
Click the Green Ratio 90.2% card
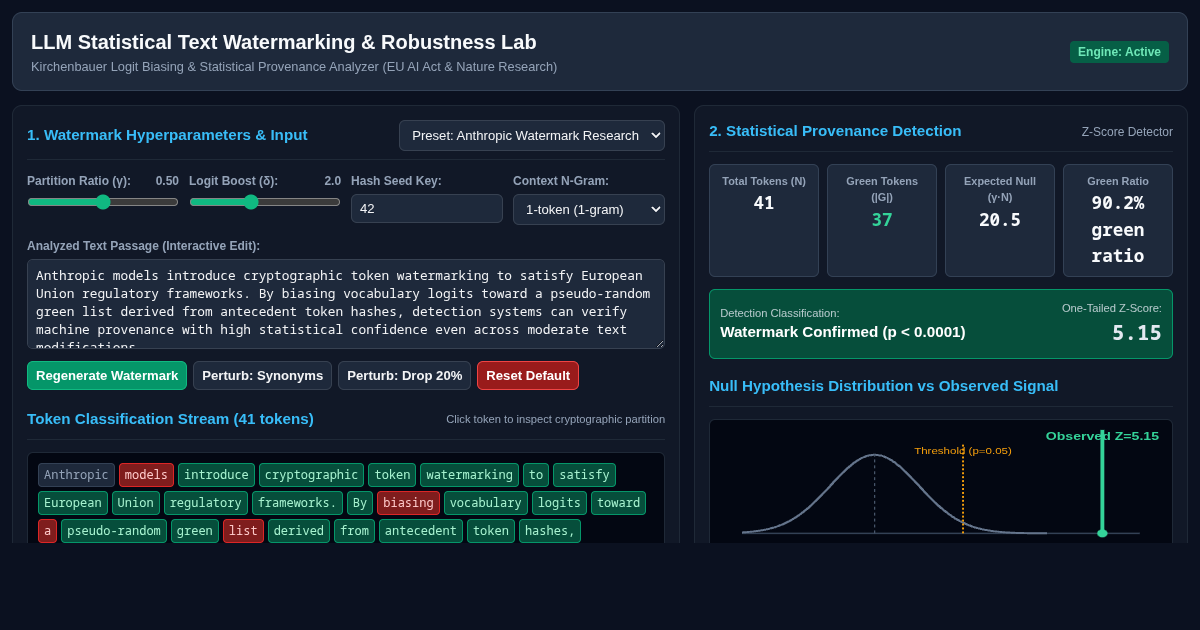coord(1118,220)
